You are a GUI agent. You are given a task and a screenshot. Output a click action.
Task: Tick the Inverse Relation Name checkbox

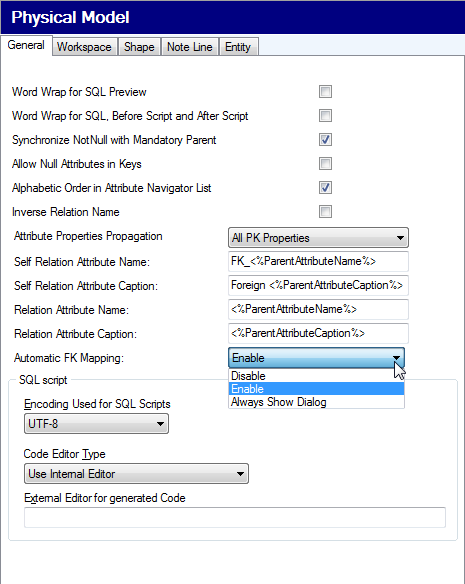[325, 212]
